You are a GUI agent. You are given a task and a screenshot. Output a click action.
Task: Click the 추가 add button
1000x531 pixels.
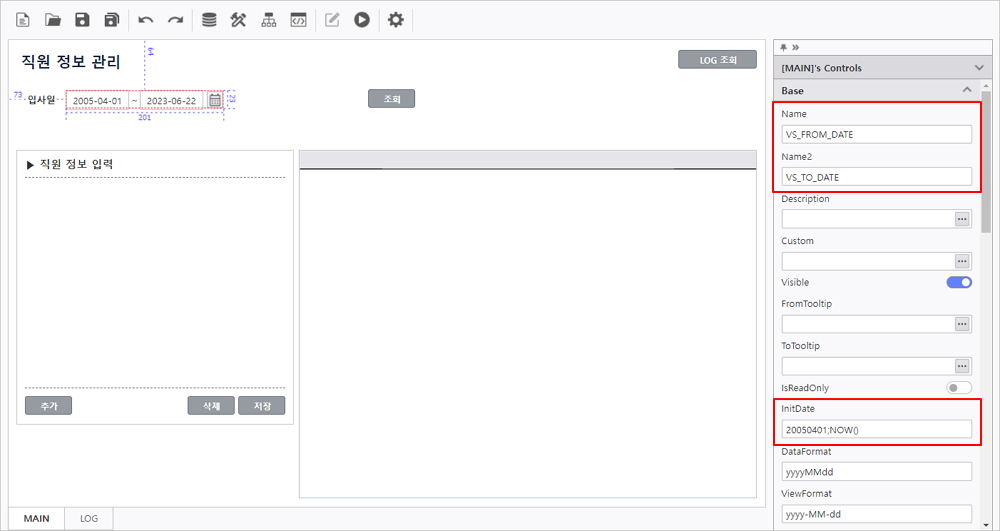click(x=48, y=405)
